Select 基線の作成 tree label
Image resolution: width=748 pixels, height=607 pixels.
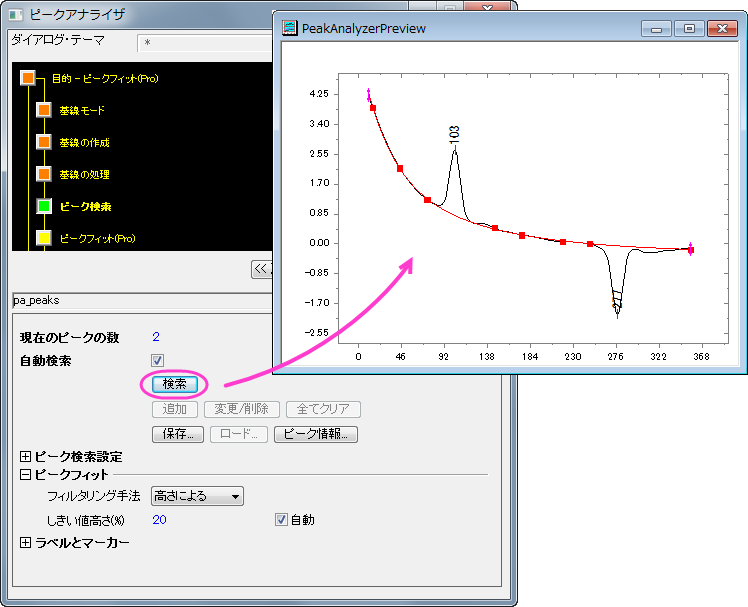84,143
